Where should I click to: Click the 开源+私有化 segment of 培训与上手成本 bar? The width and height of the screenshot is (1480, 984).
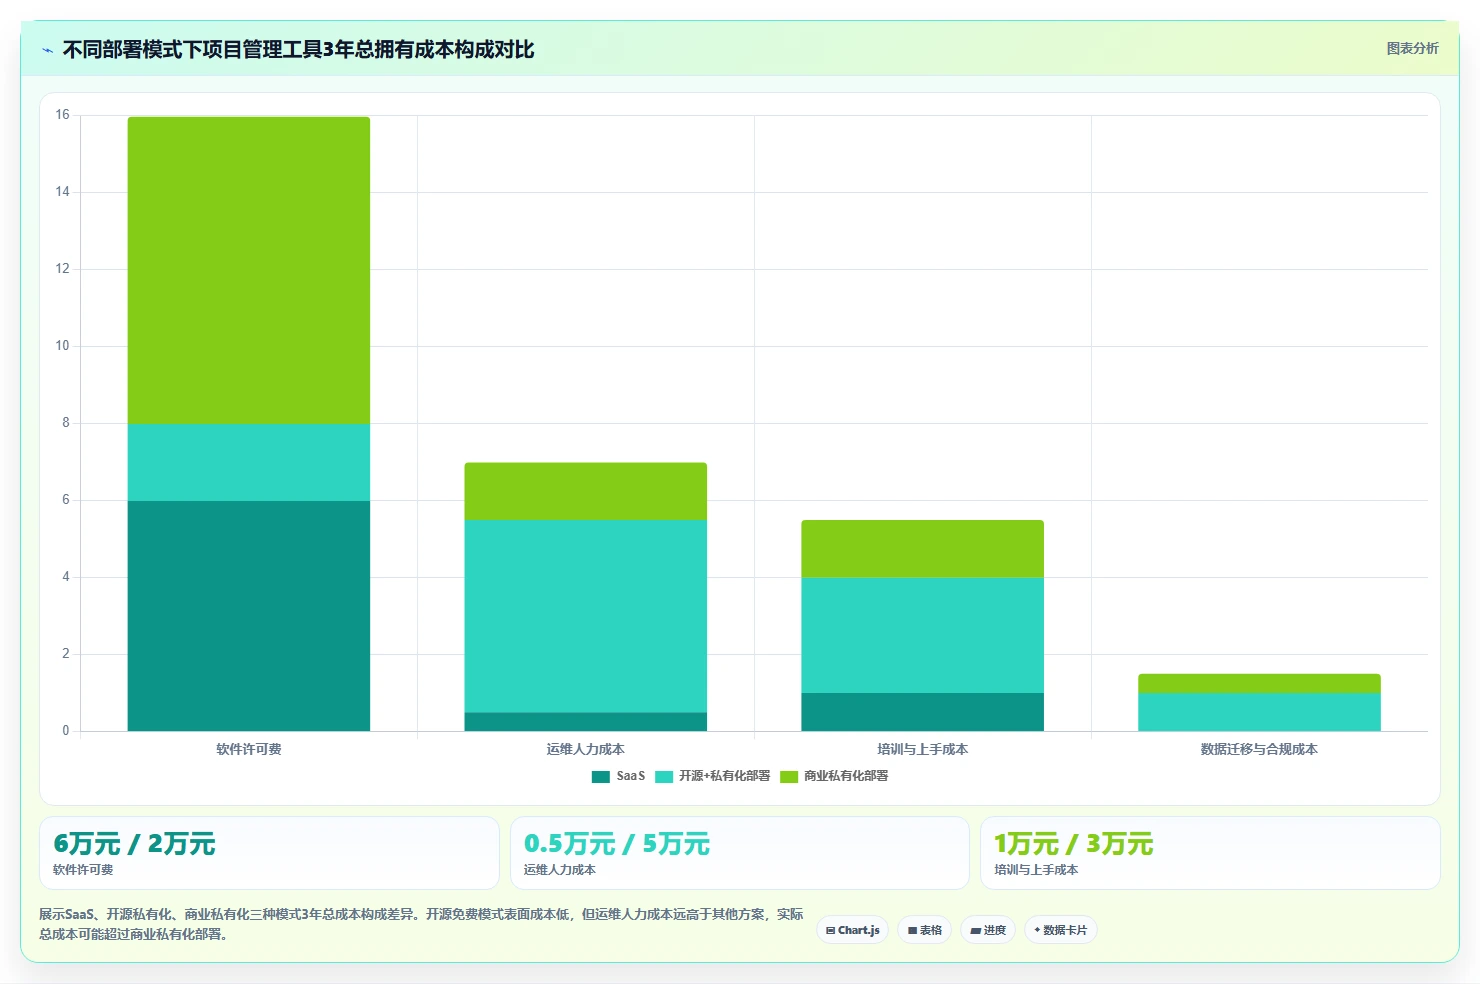(x=922, y=635)
